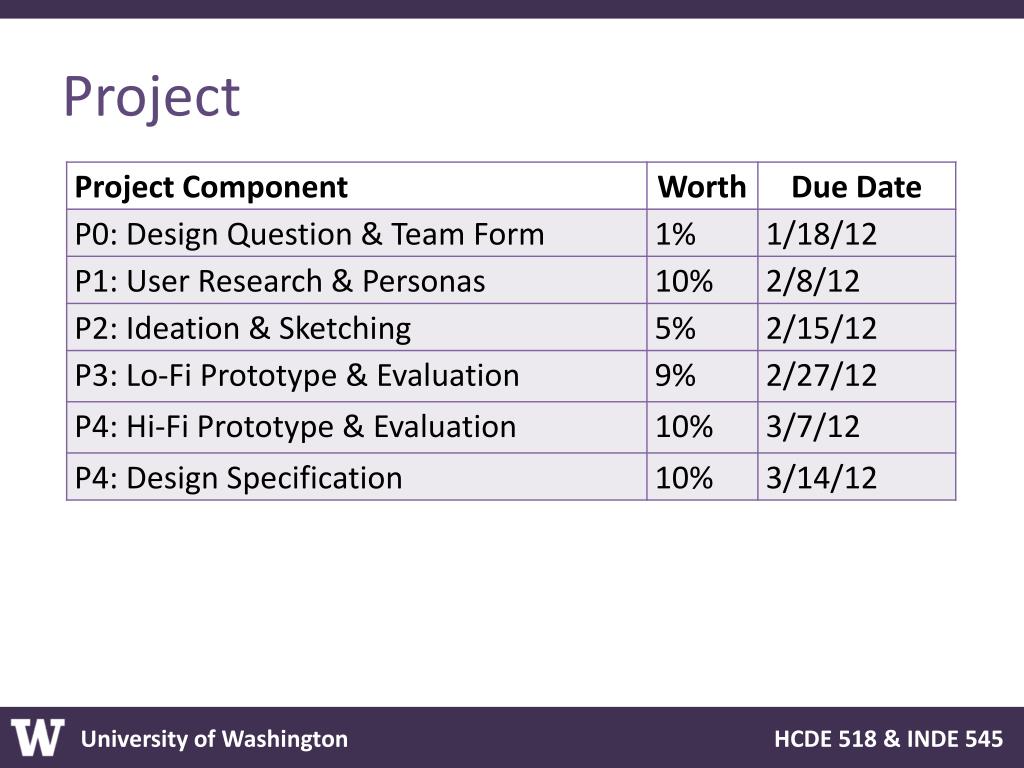This screenshot has height=768, width=1024.
Task: Select the 1% worth cell
Action: [x=676, y=234]
